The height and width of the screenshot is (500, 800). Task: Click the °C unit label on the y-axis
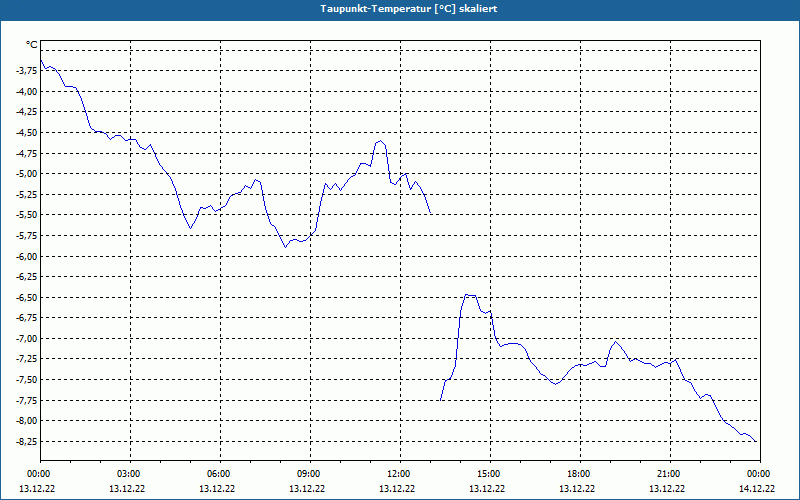pos(32,45)
